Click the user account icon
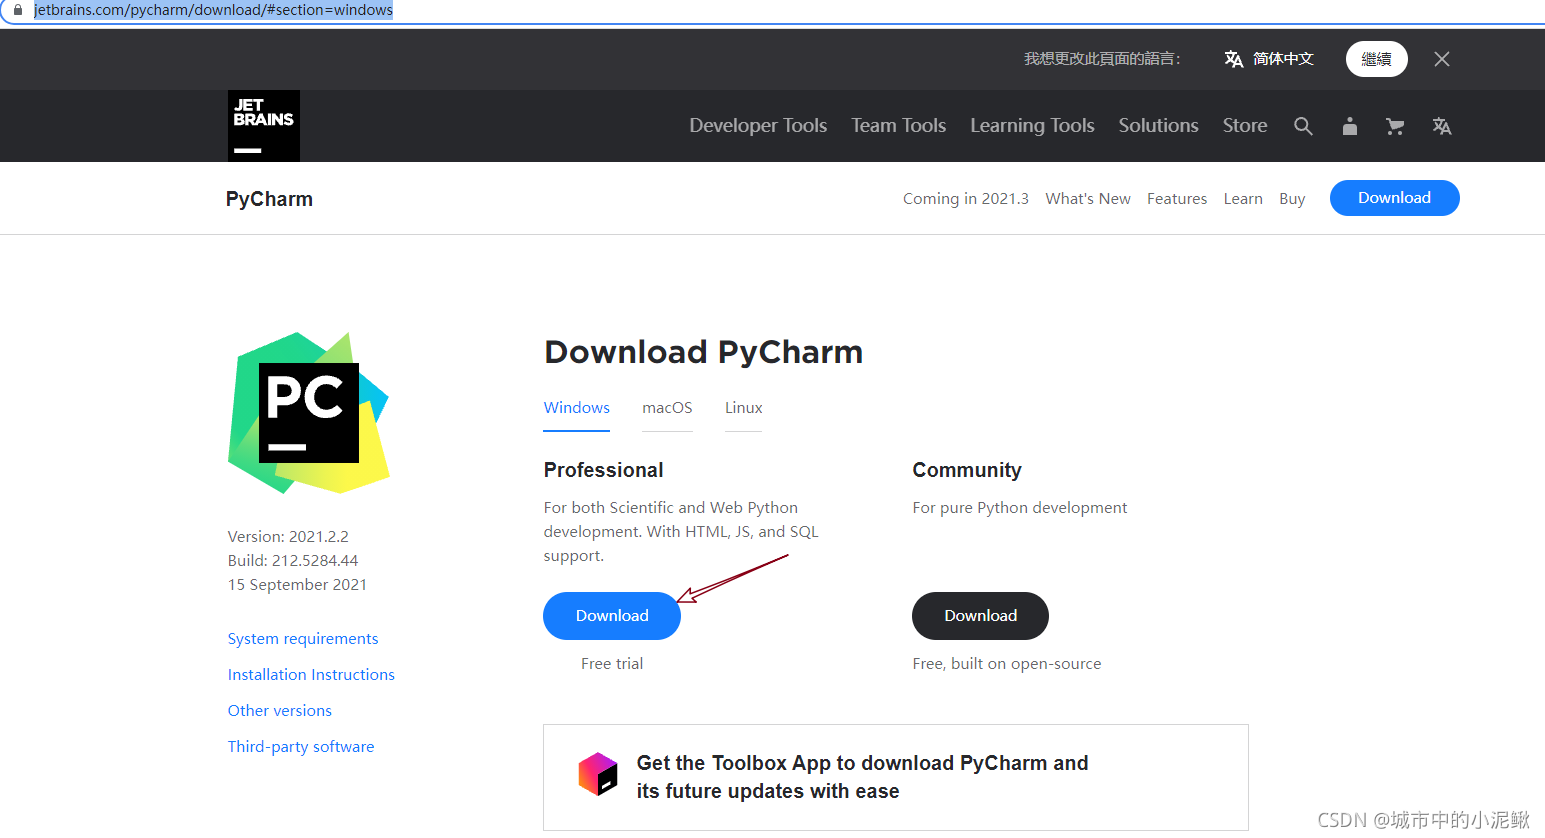Image resolution: width=1545 pixels, height=838 pixels. (1349, 126)
